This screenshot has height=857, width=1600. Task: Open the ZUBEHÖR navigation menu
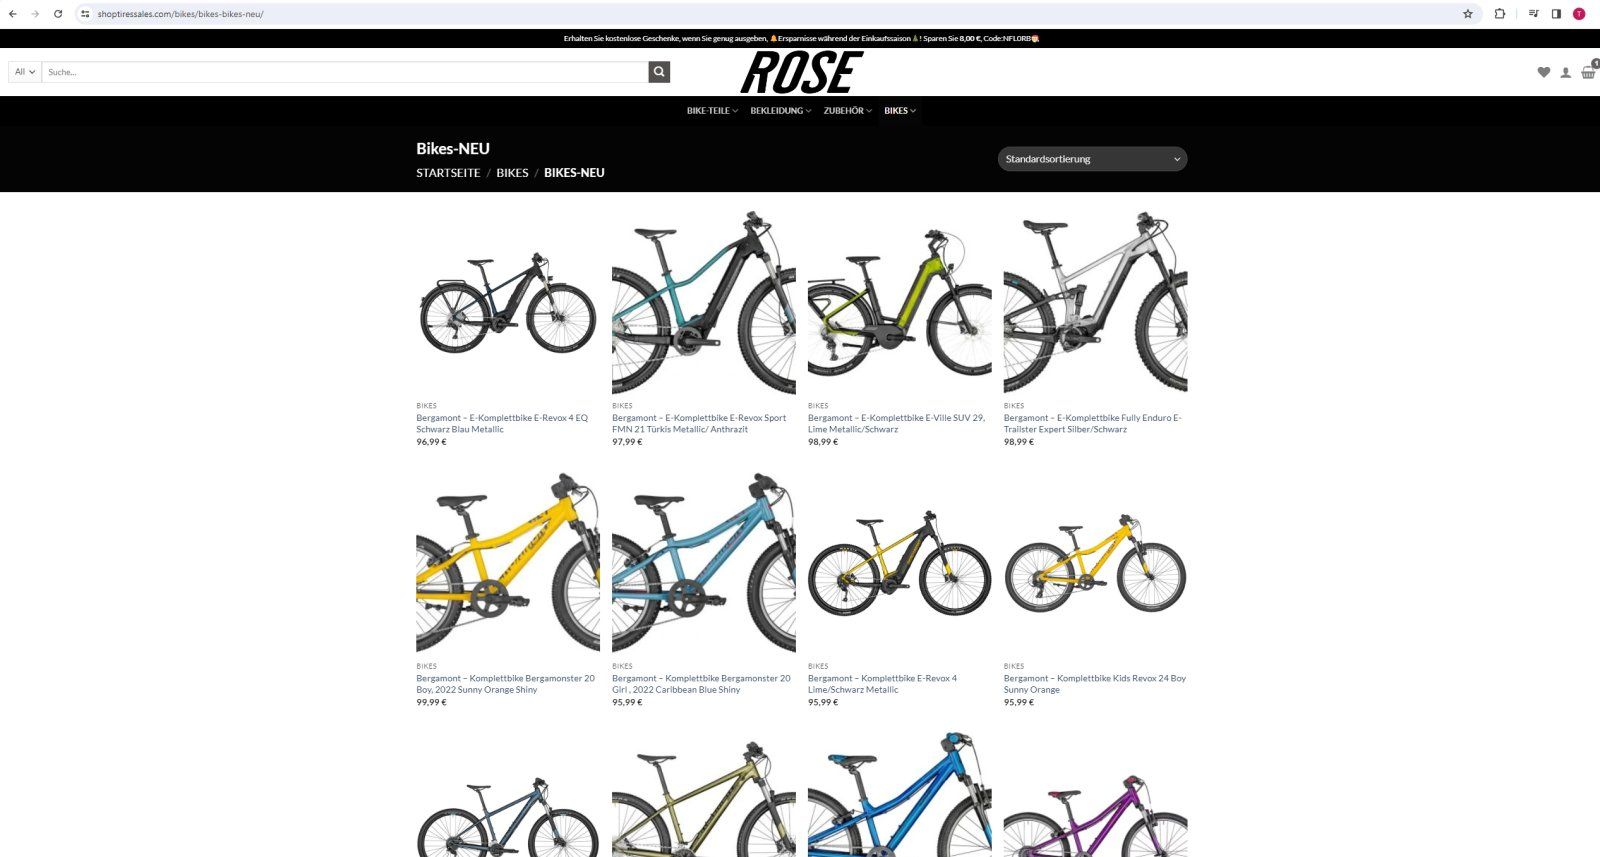point(848,111)
